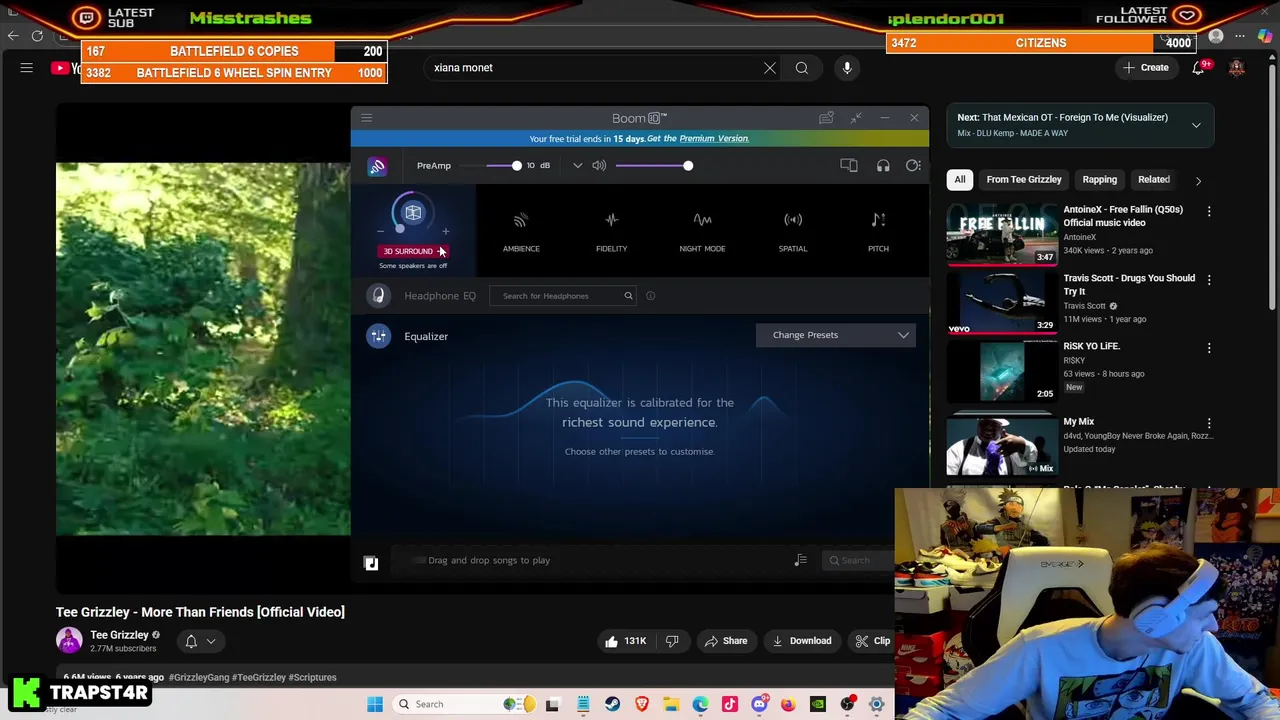Viewport: 1280px width, 720px height.
Task: Open the Headphone EQ info icon
Action: point(650,296)
